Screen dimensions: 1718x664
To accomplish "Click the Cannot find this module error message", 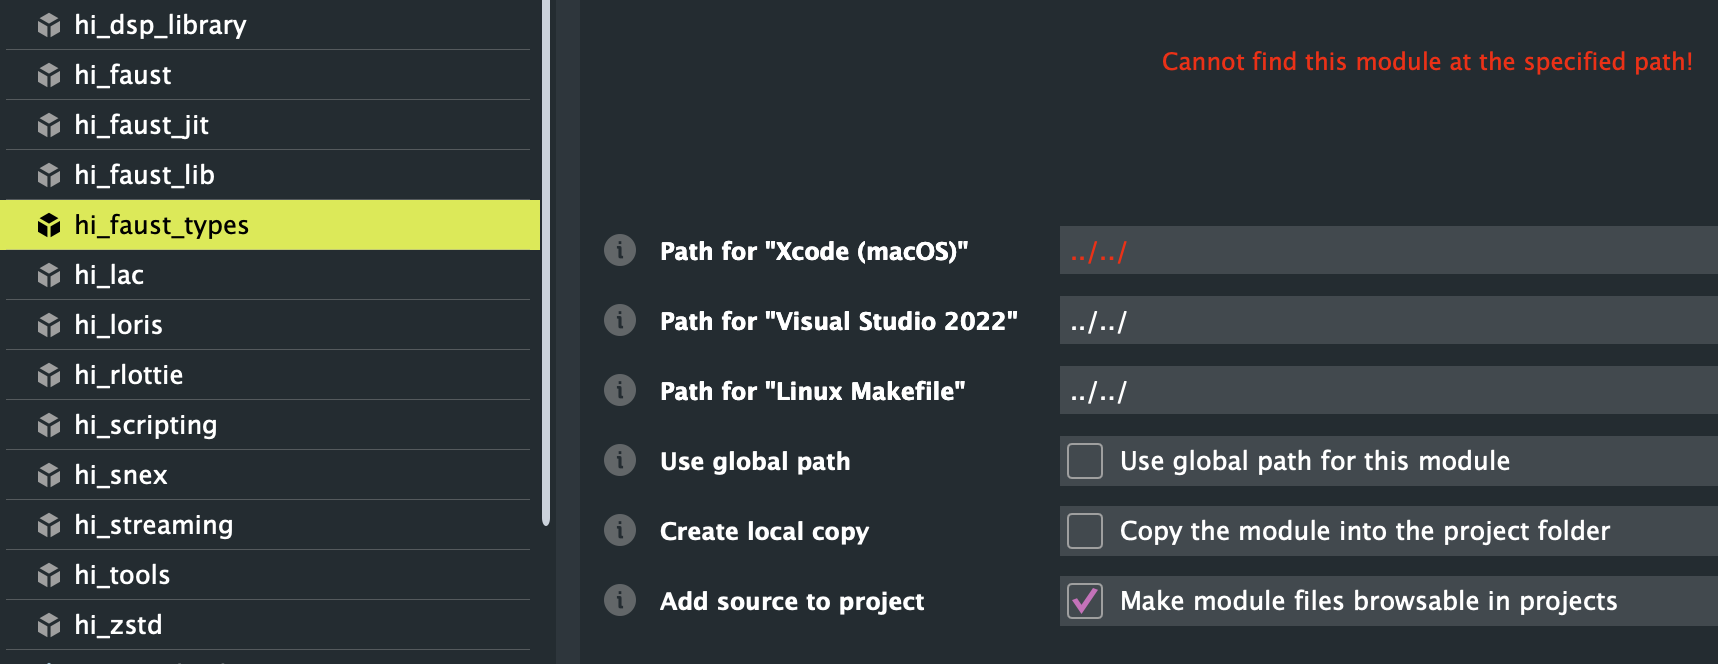I will [1427, 61].
